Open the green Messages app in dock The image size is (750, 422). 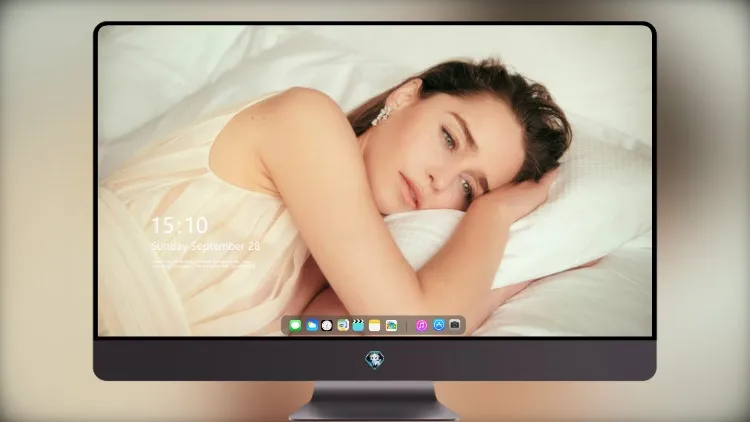(295, 325)
